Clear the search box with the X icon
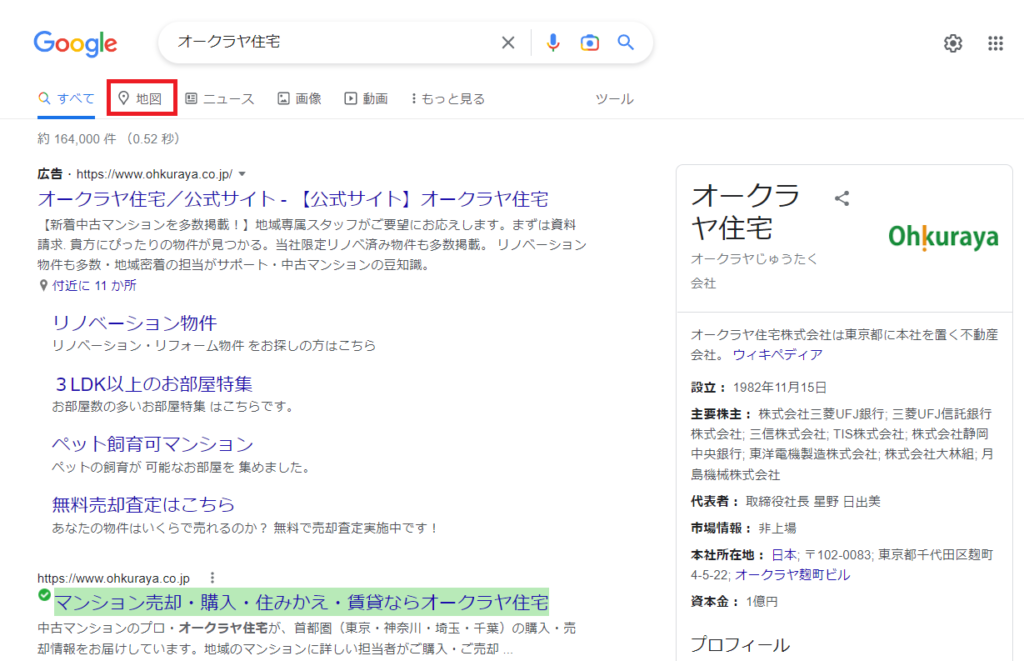The height and width of the screenshot is (661, 1024). point(508,42)
